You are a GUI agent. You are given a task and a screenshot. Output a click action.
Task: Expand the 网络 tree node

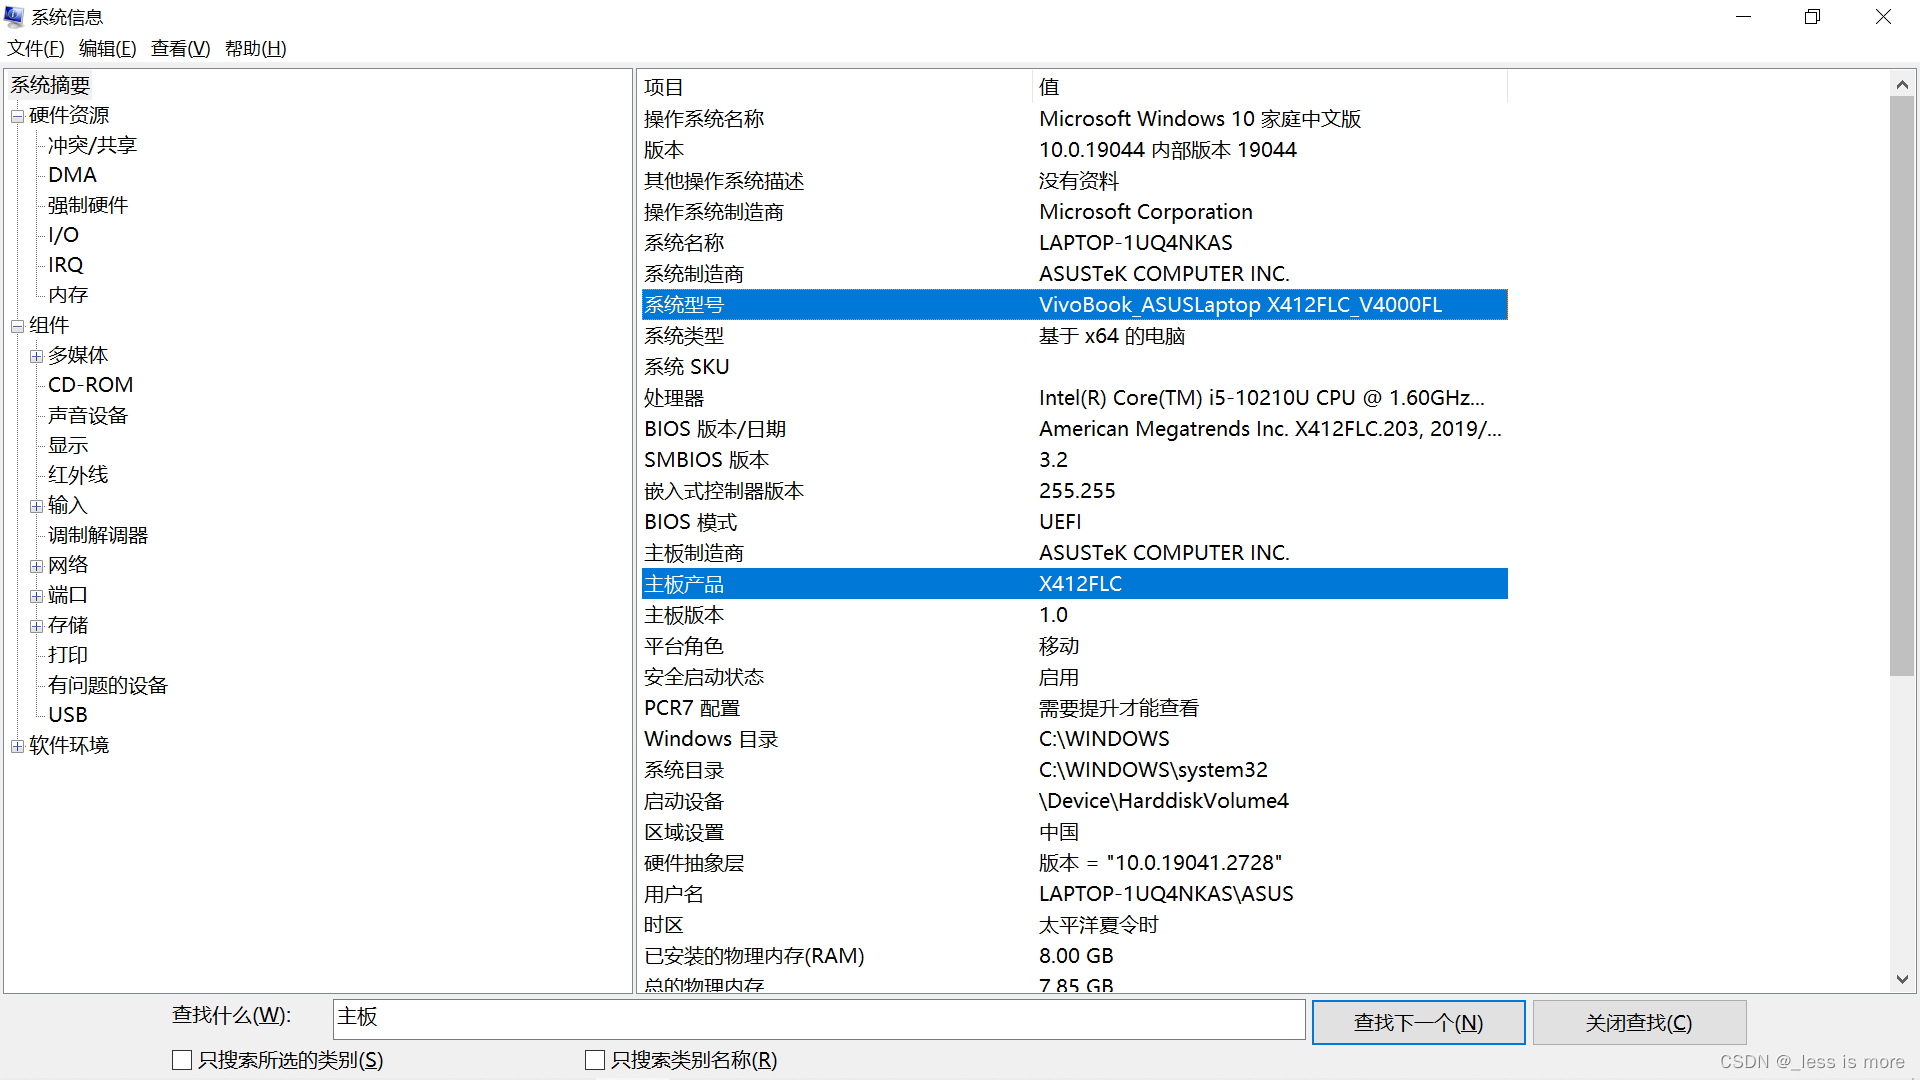pyautogui.click(x=36, y=566)
